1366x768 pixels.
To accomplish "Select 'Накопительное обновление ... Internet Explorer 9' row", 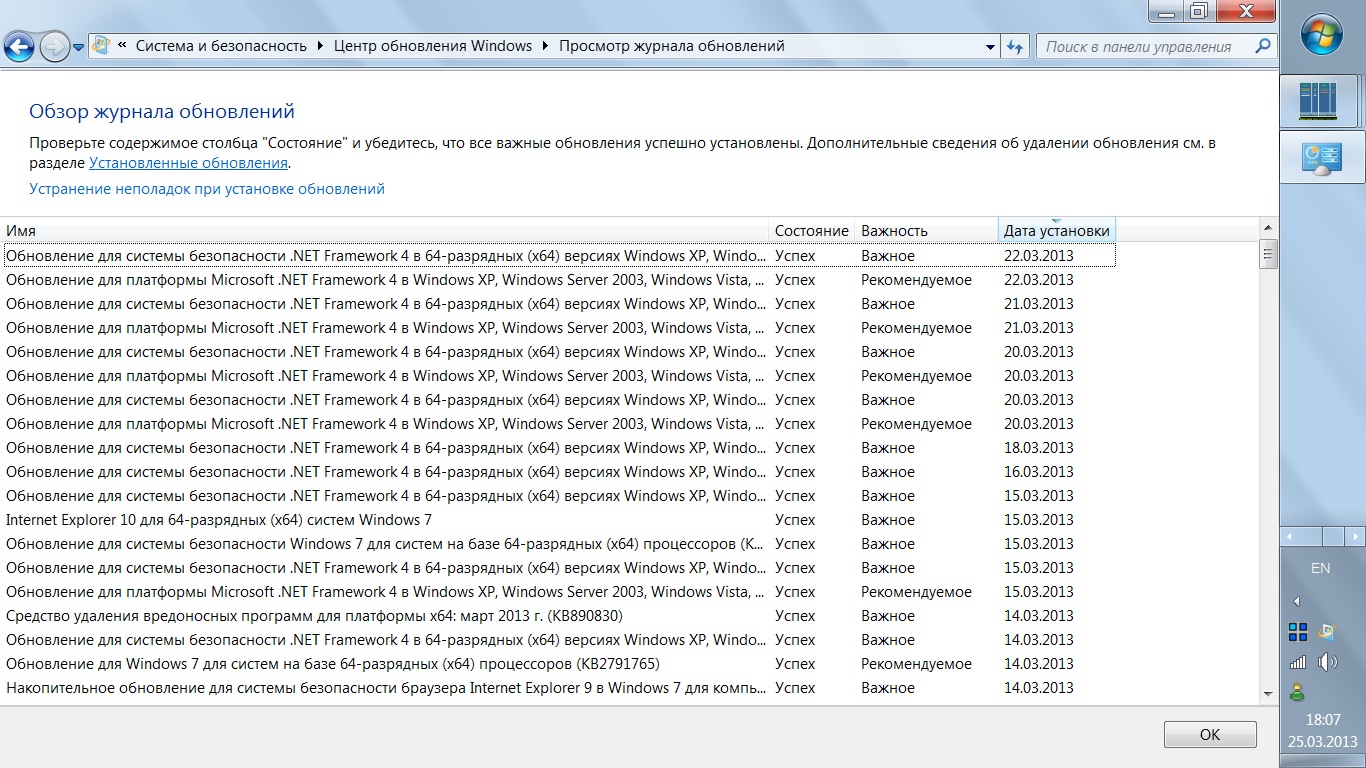I will point(558,688).
